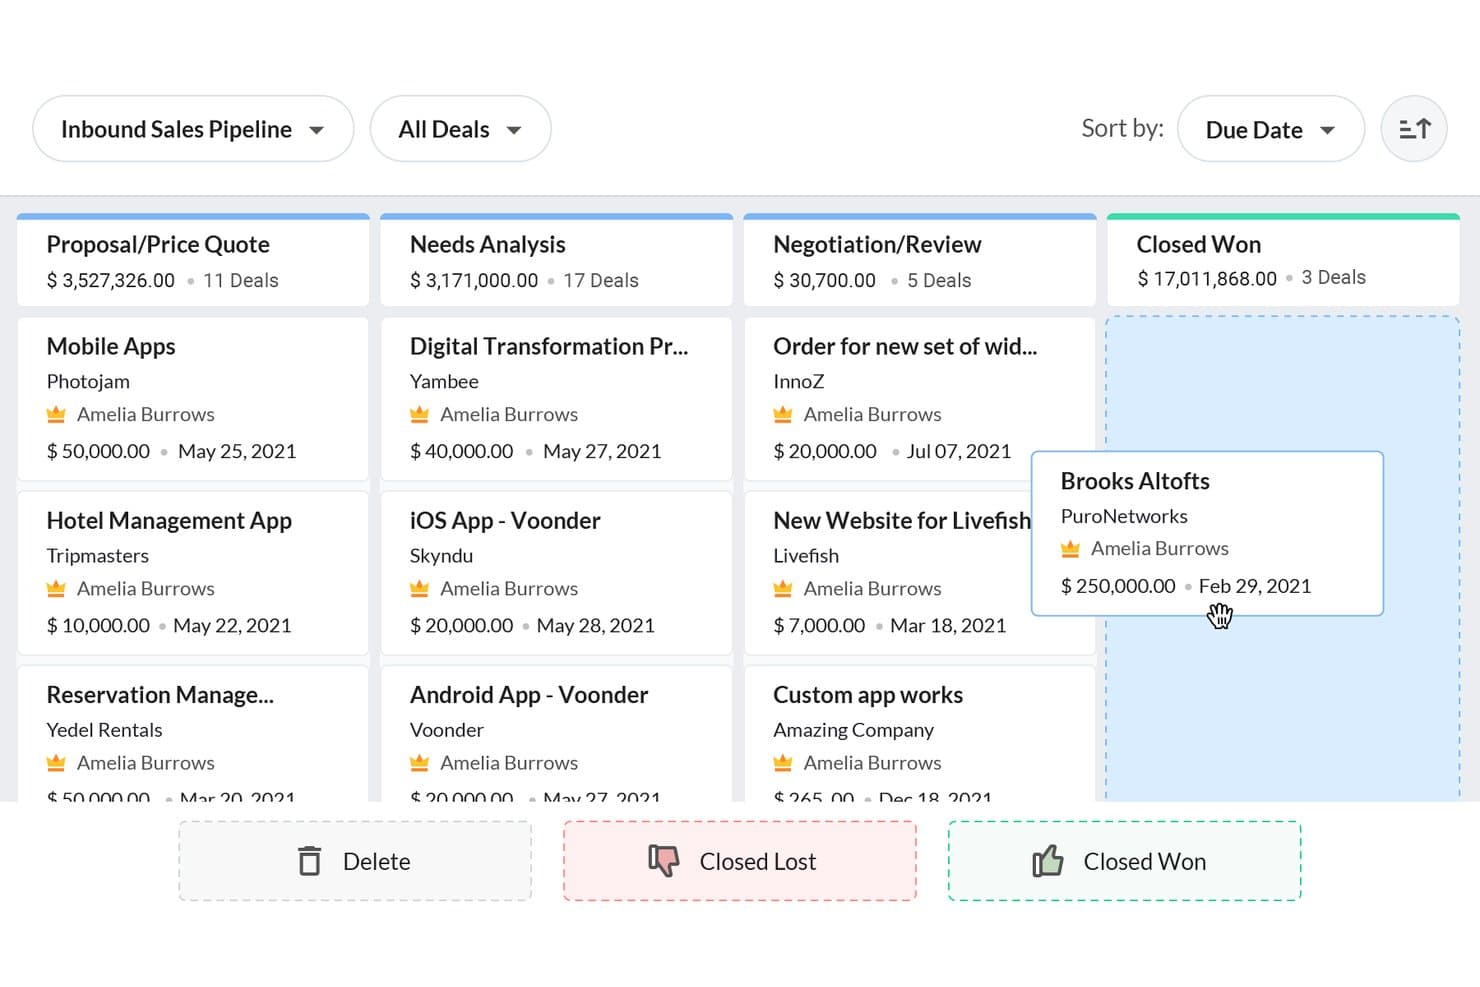Screen dimensions: 1480x987
Task: Click crown icon on Digital Transformation card
Action: (419, 414)
